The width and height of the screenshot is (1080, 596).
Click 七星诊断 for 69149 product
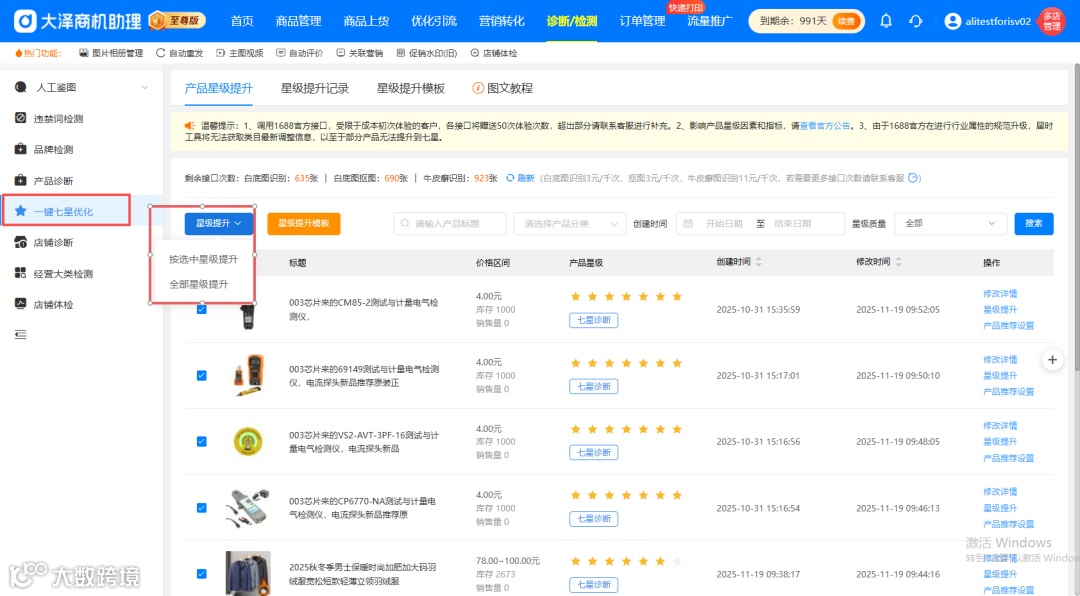[594, 387]
